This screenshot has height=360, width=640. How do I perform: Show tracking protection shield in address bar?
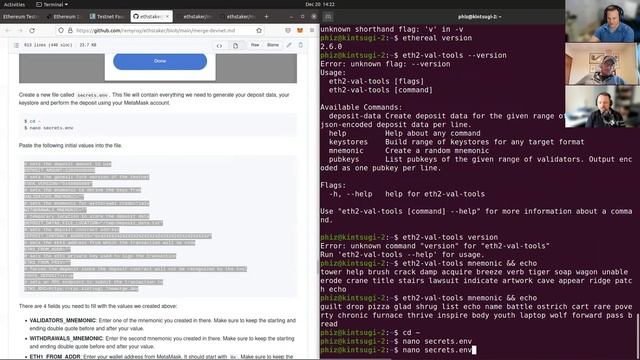[x=61, y=31]
